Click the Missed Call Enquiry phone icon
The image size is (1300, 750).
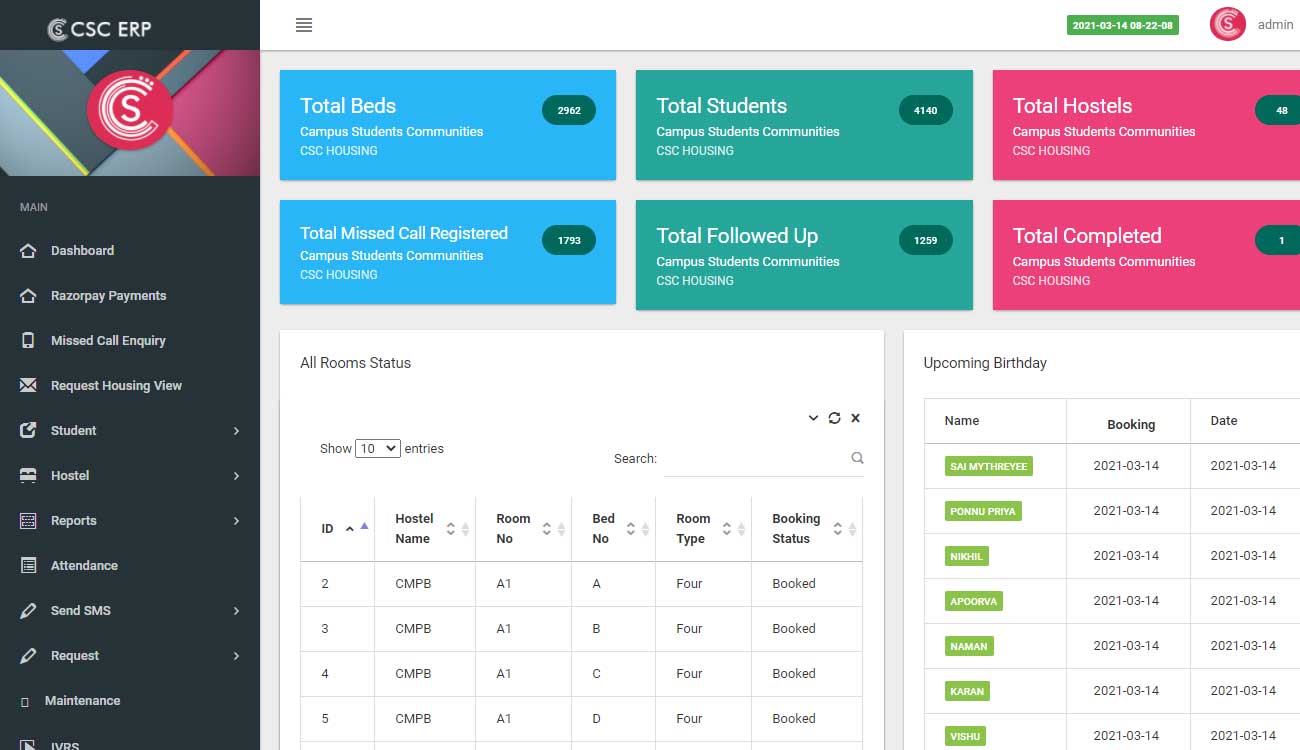(28, 340)
